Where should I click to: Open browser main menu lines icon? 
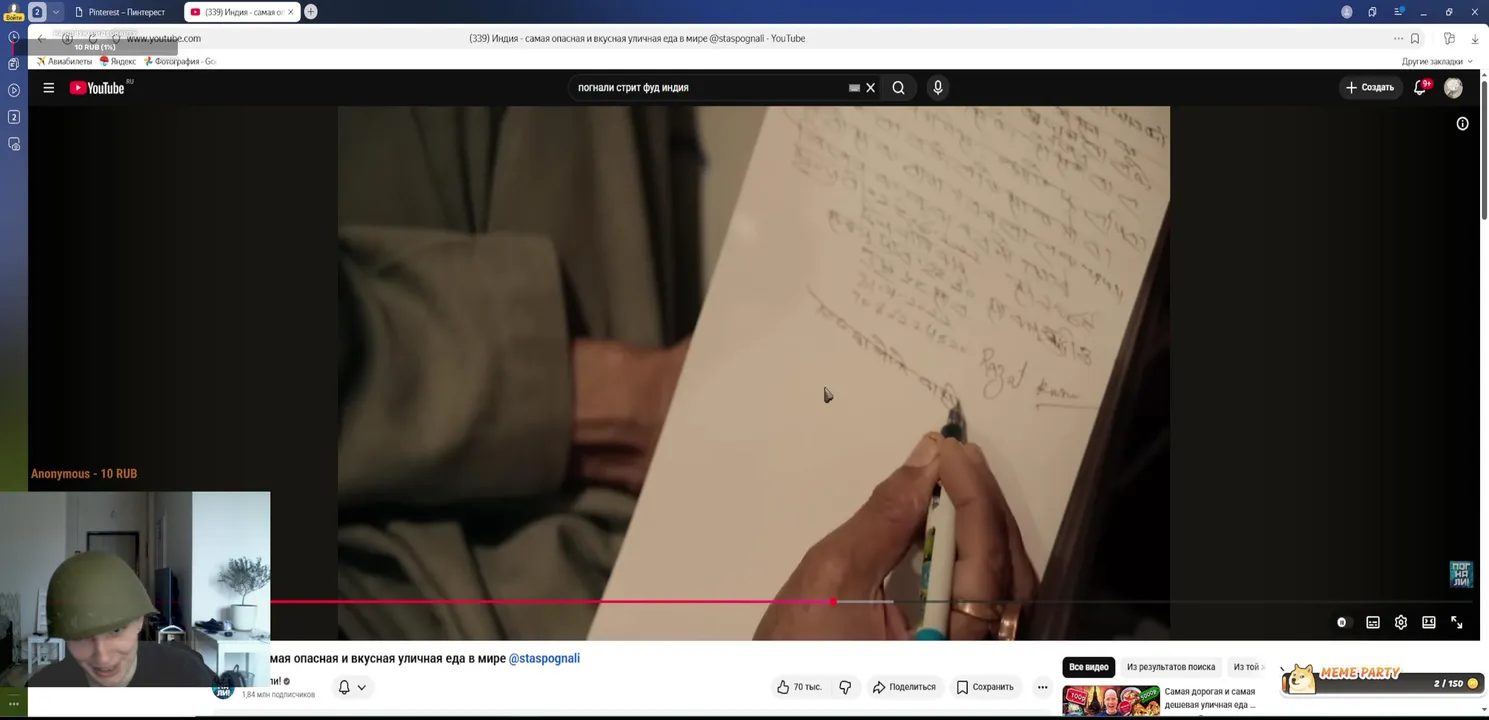(x=1399, y=12)
